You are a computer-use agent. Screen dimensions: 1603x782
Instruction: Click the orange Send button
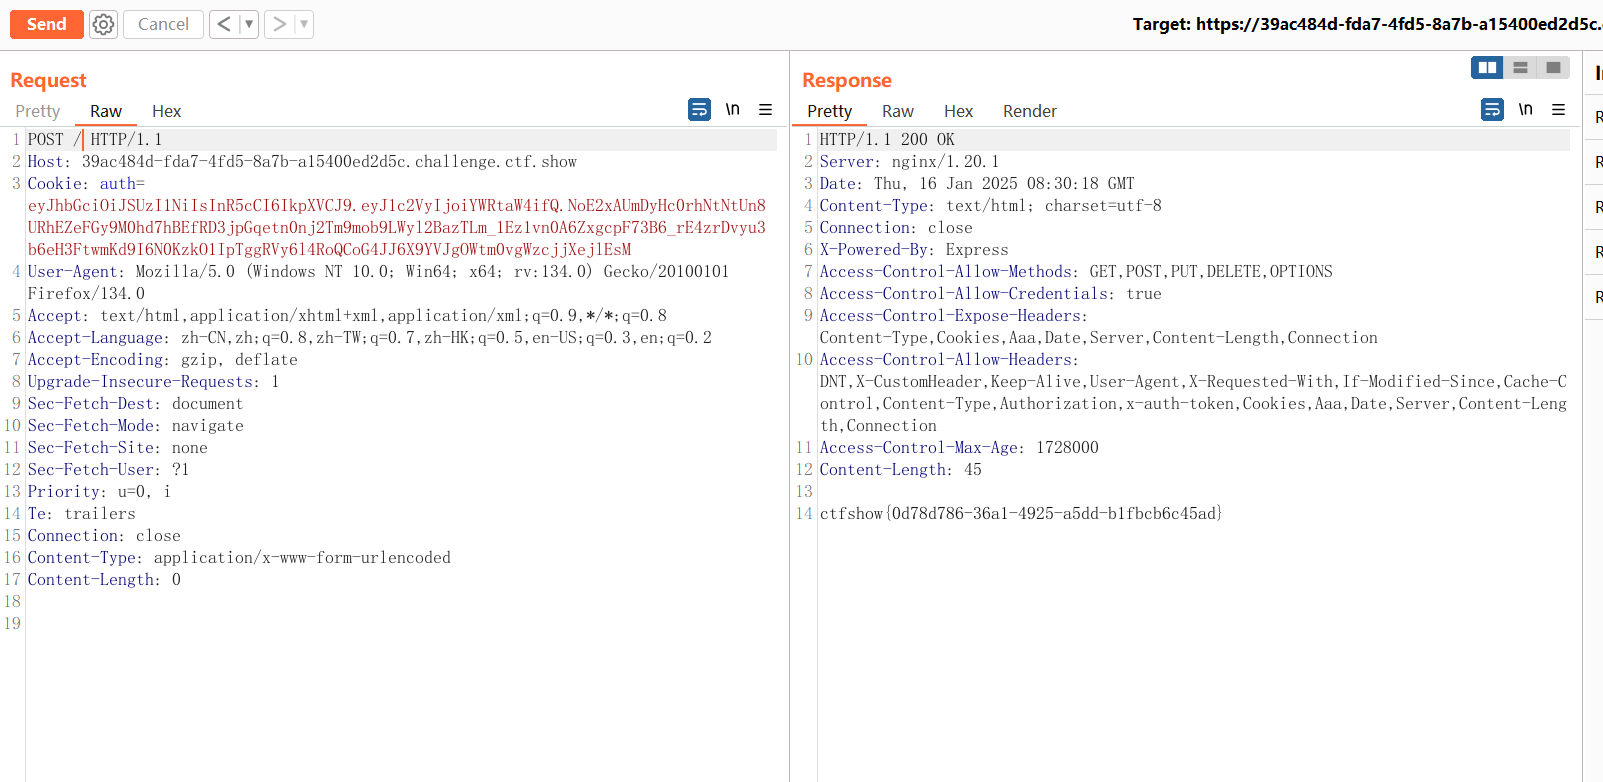[46, 24]
